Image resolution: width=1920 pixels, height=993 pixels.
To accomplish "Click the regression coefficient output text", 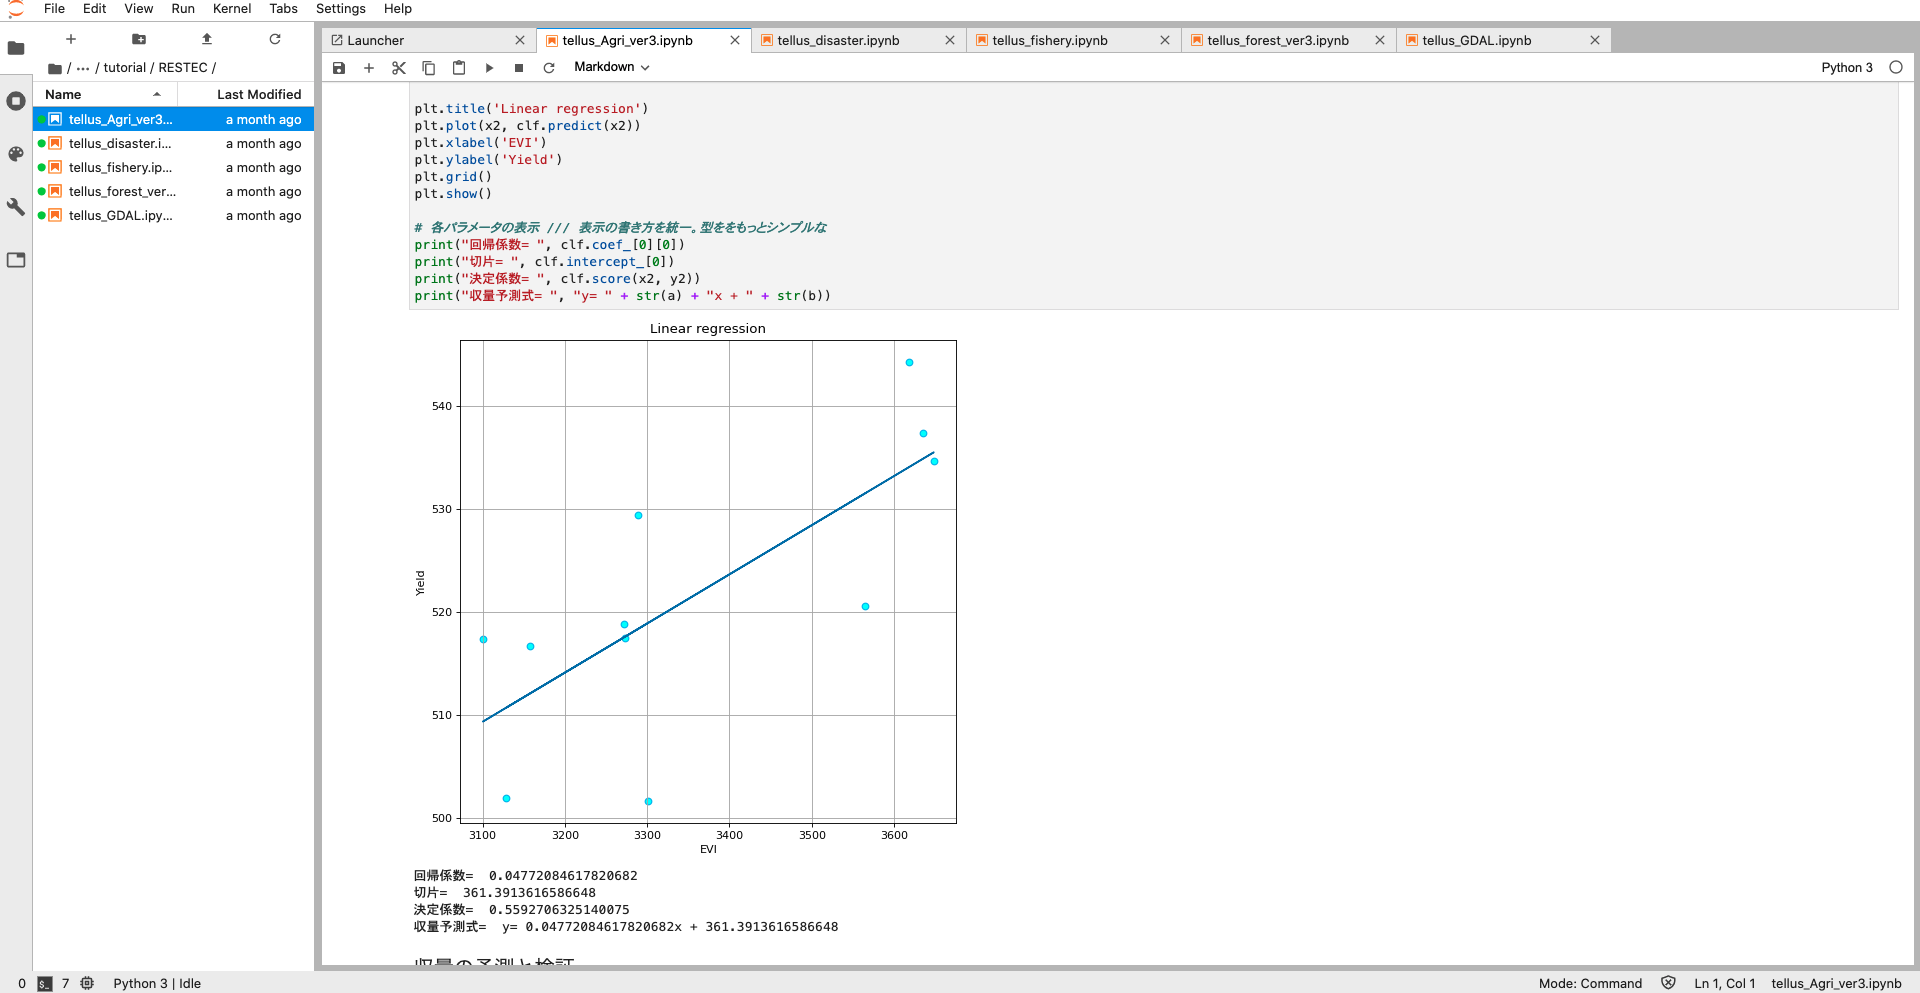I will [x=526, y=876].
